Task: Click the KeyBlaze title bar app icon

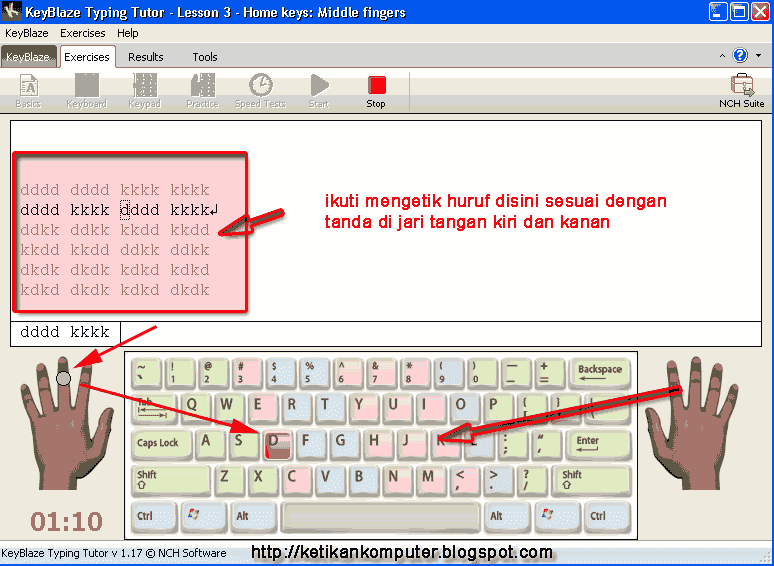Action: coord(11,11)
